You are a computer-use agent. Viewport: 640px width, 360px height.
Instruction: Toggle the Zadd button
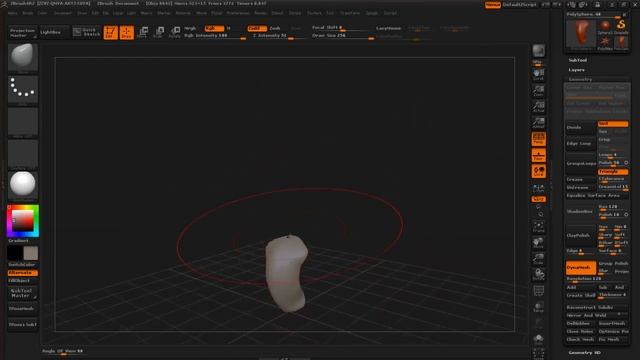point(257,28)
